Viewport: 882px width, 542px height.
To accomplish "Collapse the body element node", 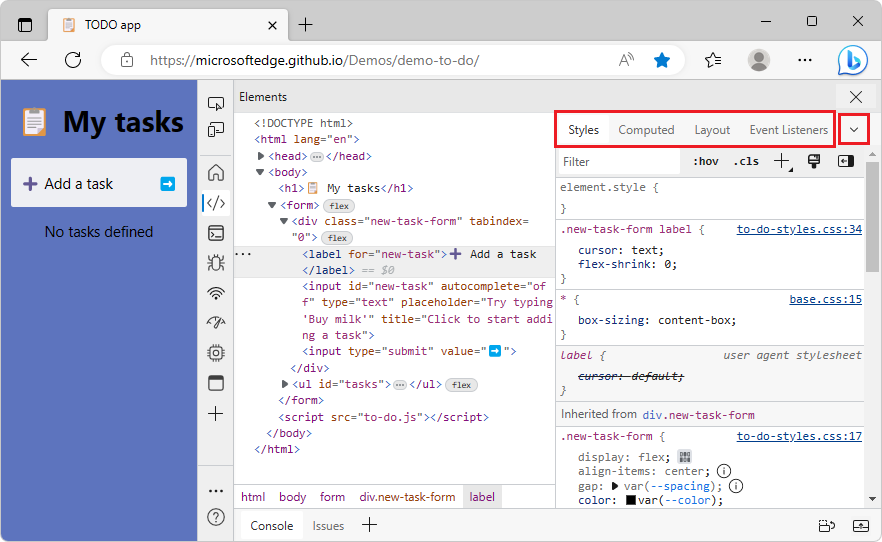I will pos(260,172).
